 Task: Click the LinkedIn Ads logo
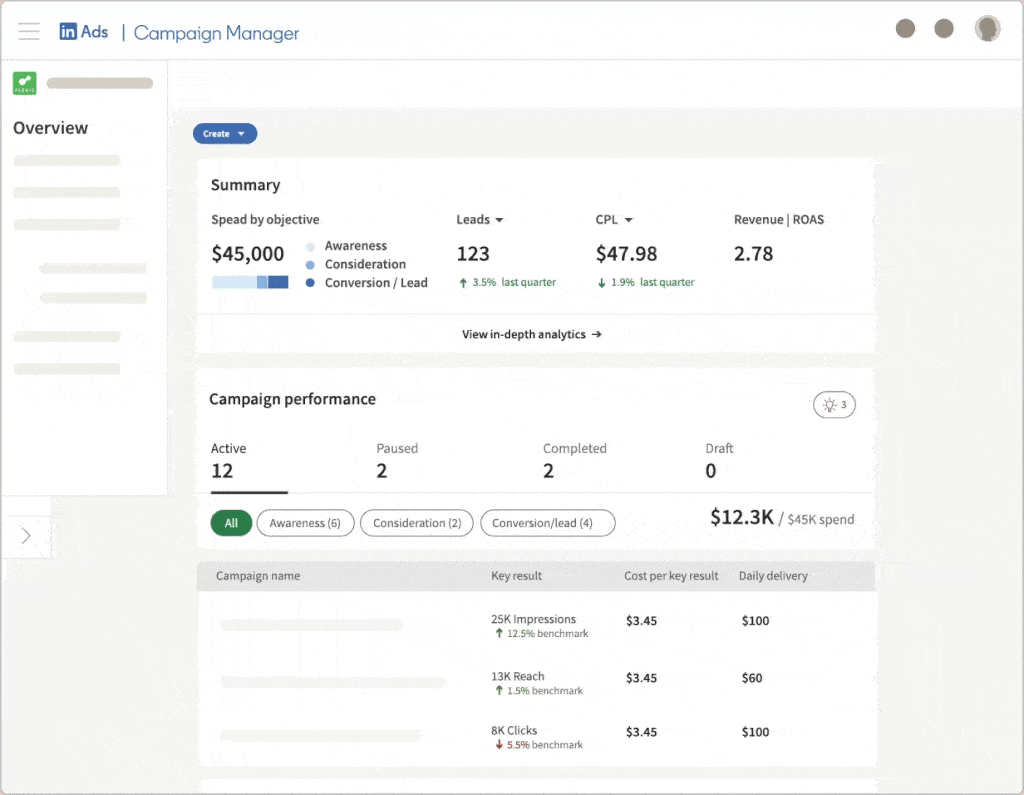[x=84, y=31]
